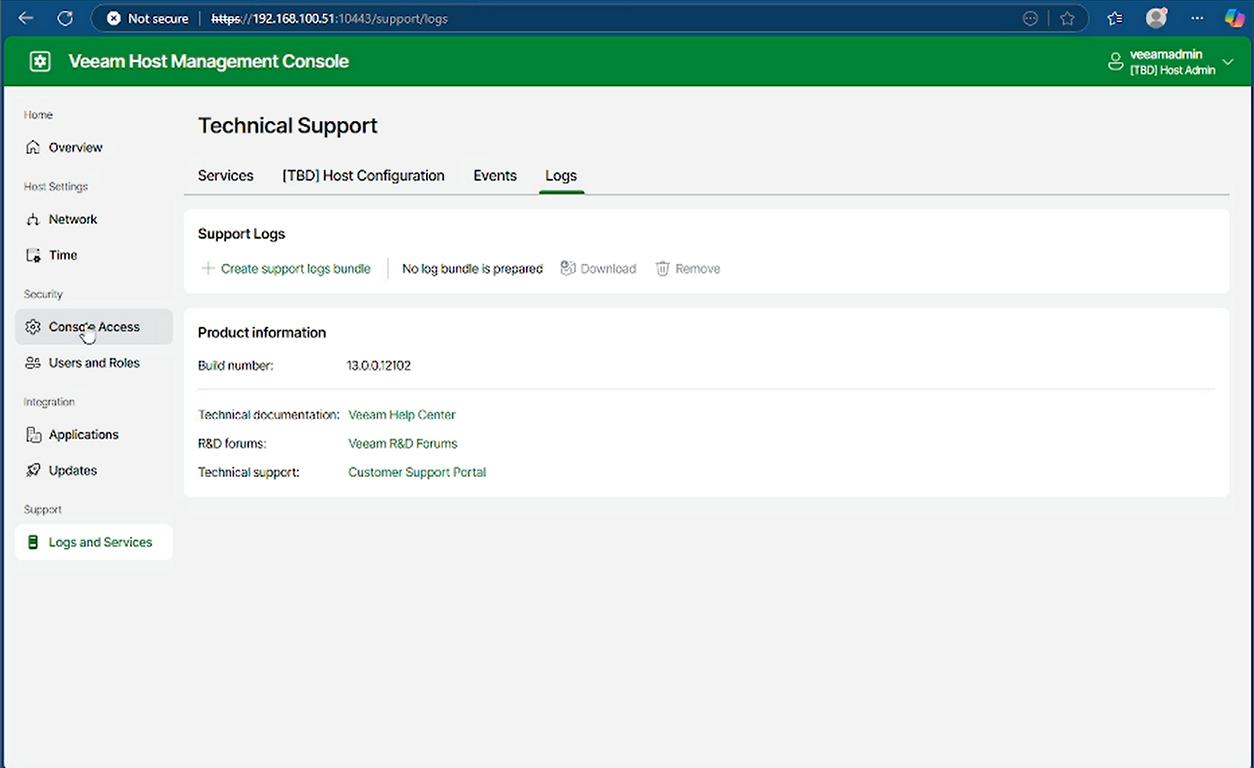
Task: Switch to the Services tab
Action: [x=225, y=175]
